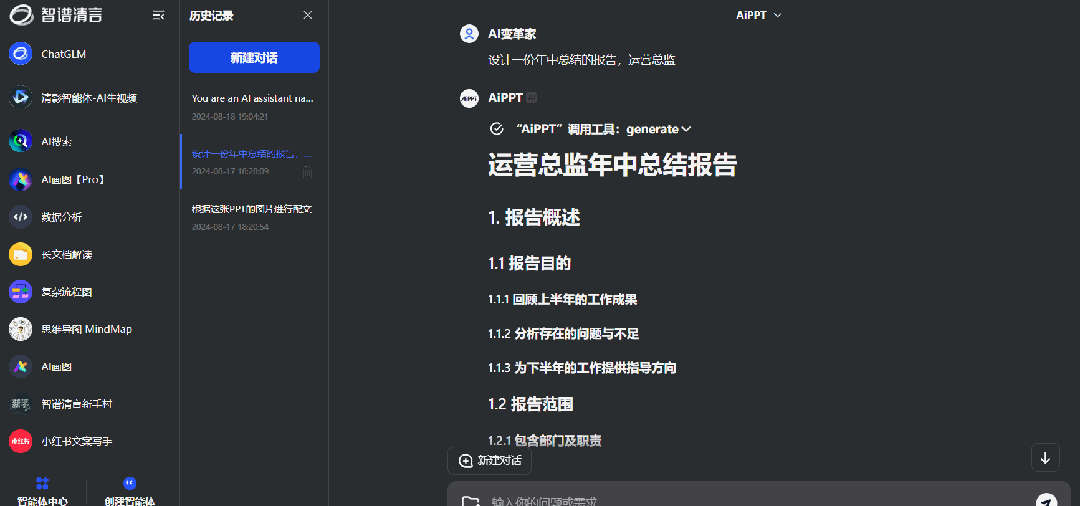Open 智能体中心 grid icon
Image resolution: width=1080 pixels, height=506 pixels.
coord(43,483)
